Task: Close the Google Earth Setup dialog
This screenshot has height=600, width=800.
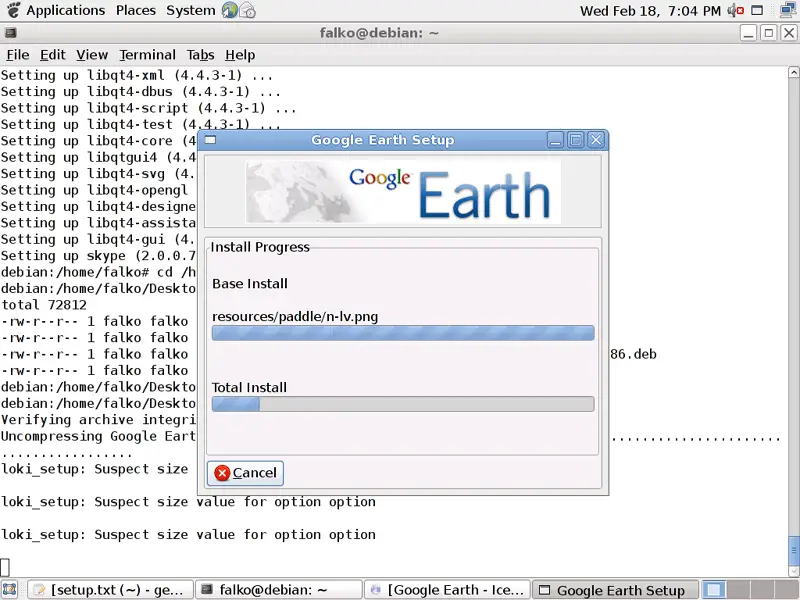Action: (596, 140)
